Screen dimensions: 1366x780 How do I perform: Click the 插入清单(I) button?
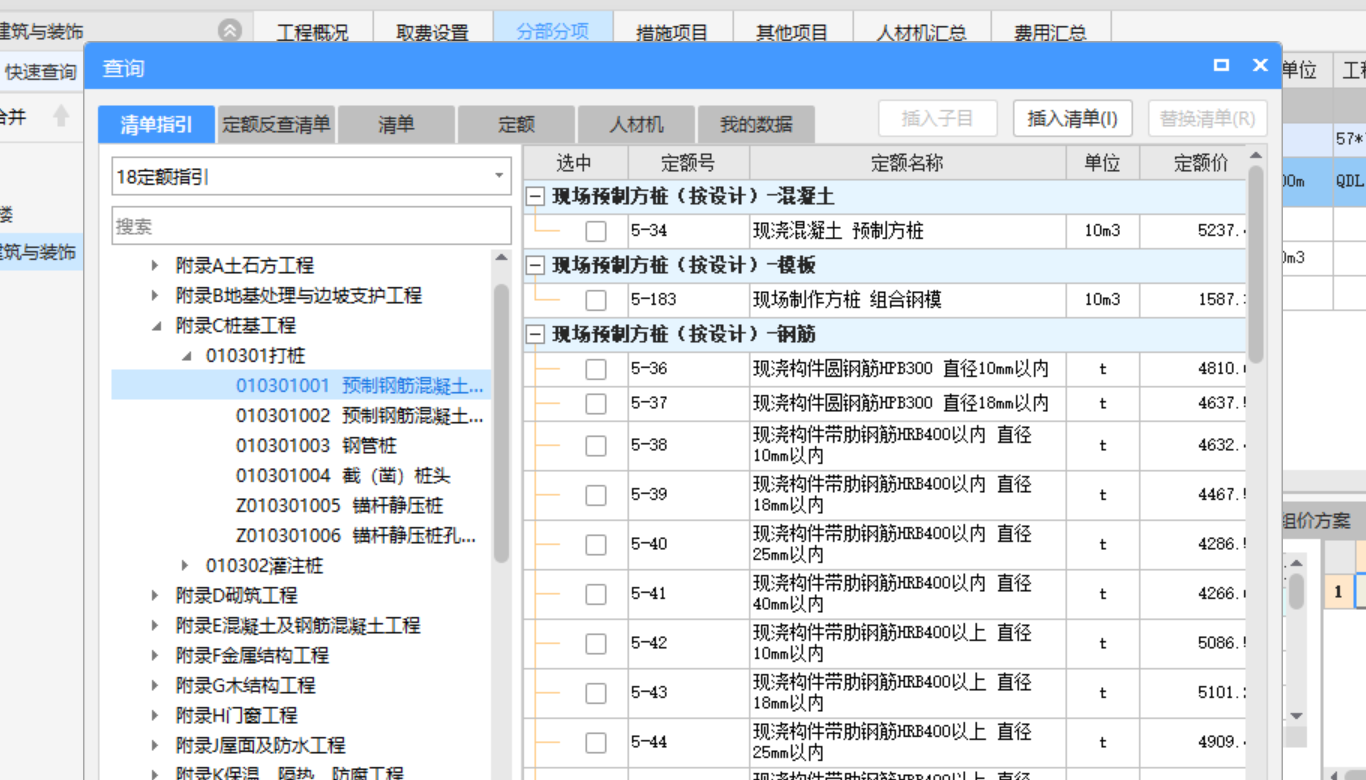point(1073,119)
